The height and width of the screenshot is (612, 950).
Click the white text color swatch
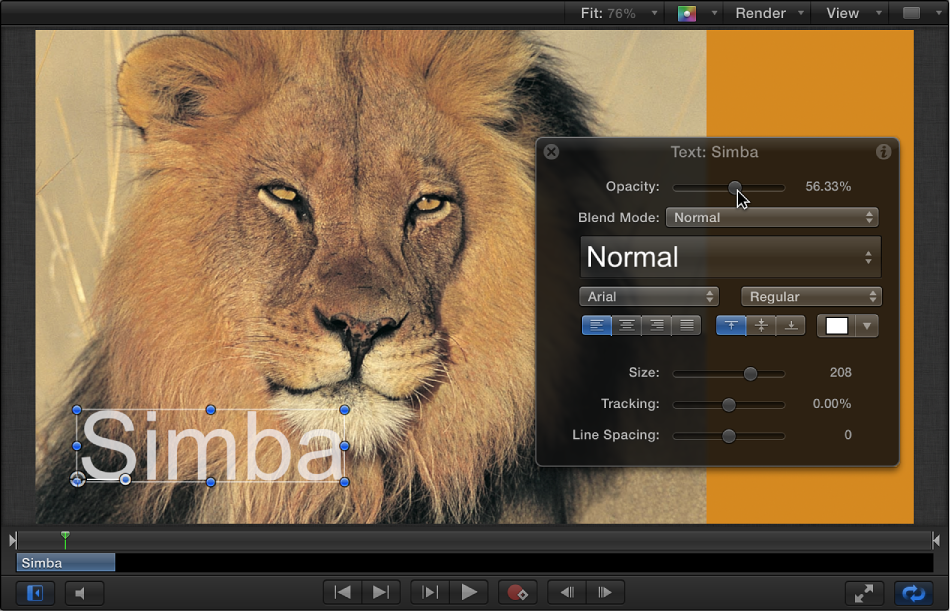(x=837, y=325)
